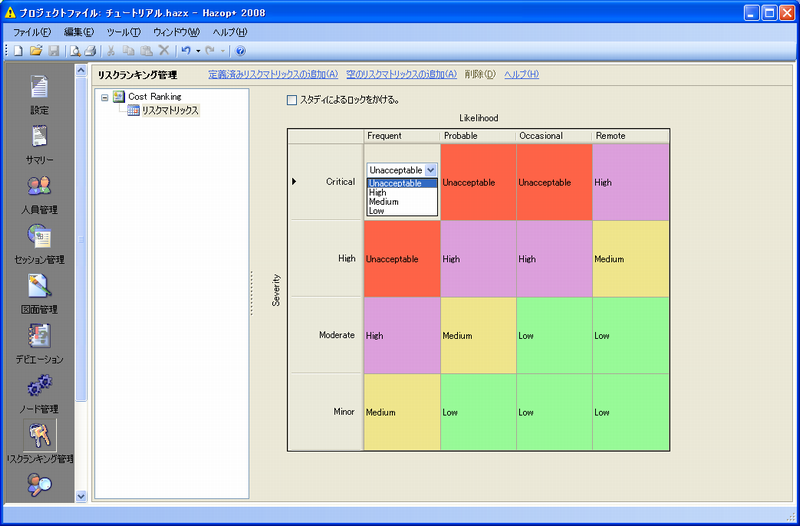Image resolution: width=800 pixels, height=526 pixels.
Task: Click the Critical / Probable Unacceptable cell
Action: (478, 182)
